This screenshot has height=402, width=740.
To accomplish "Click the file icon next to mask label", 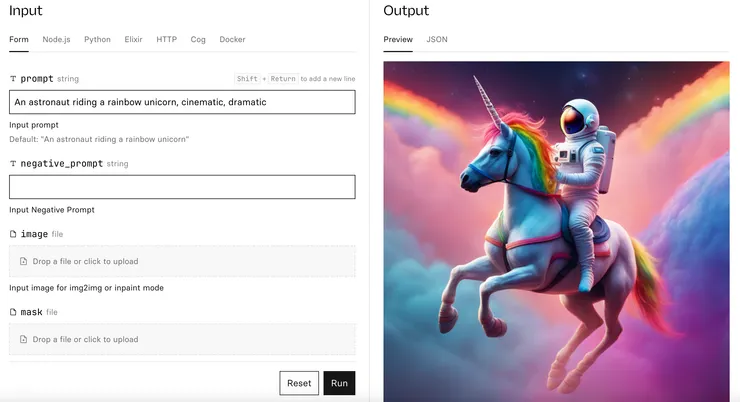I will click(13, 312).
